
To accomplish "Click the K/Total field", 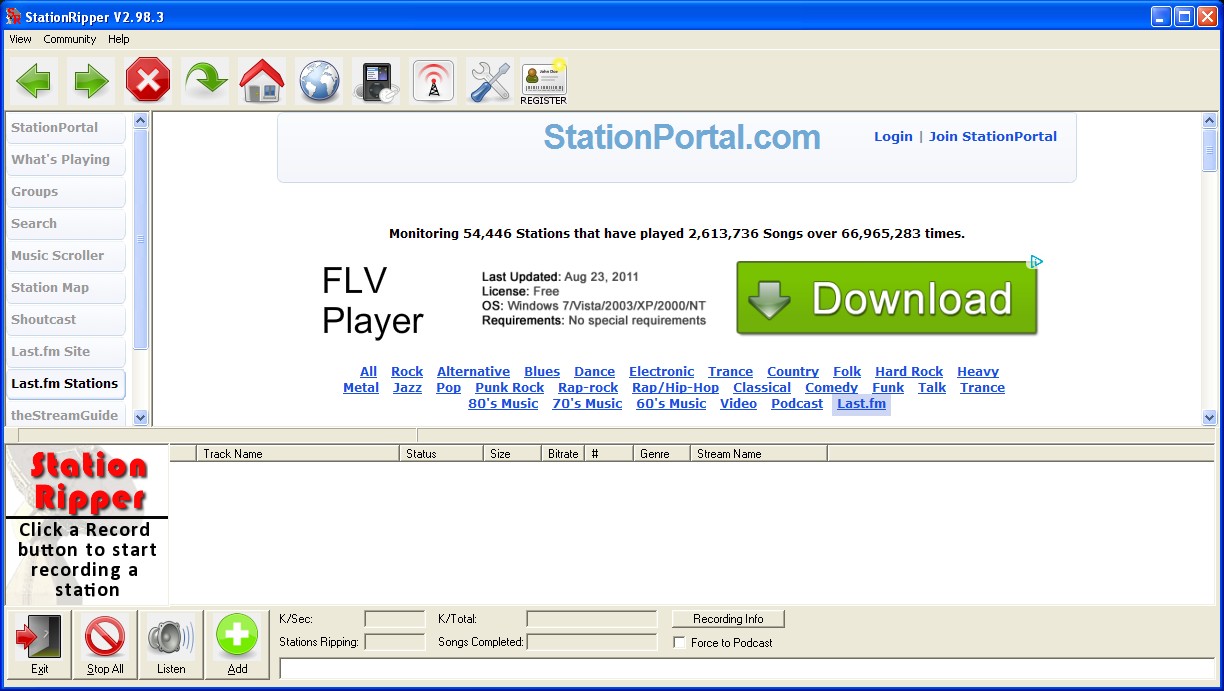I will click(x=592, y=619).
